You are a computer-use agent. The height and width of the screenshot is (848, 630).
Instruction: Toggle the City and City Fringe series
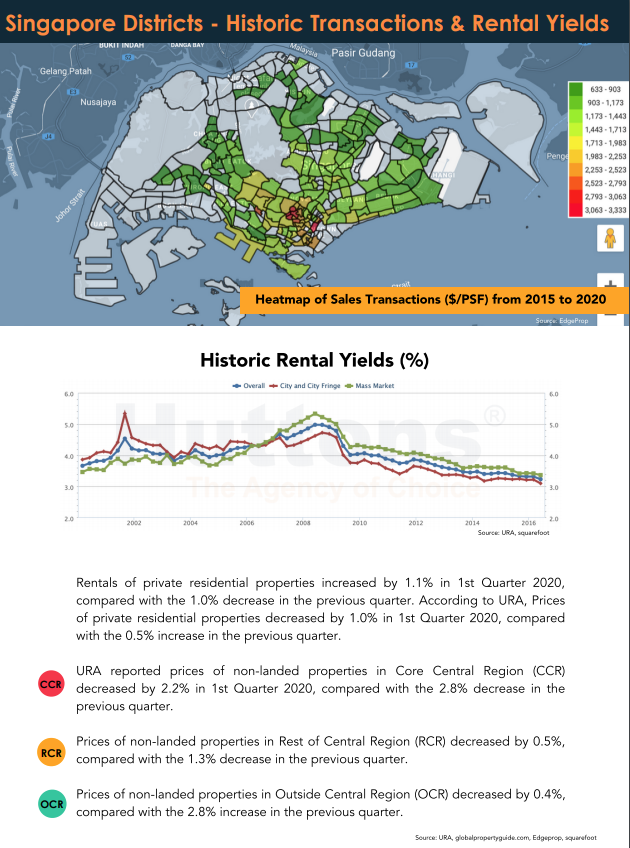(305, 386)
